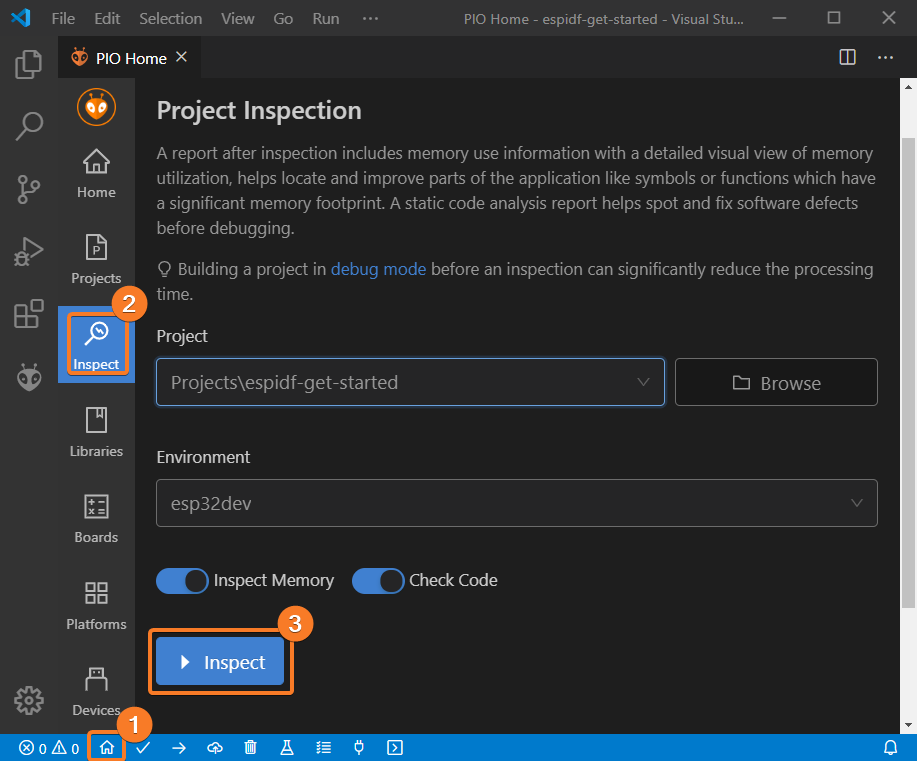Open the editor More Actions ellipsis
Screen dimensions: 917x761
[x=885, y=57]
